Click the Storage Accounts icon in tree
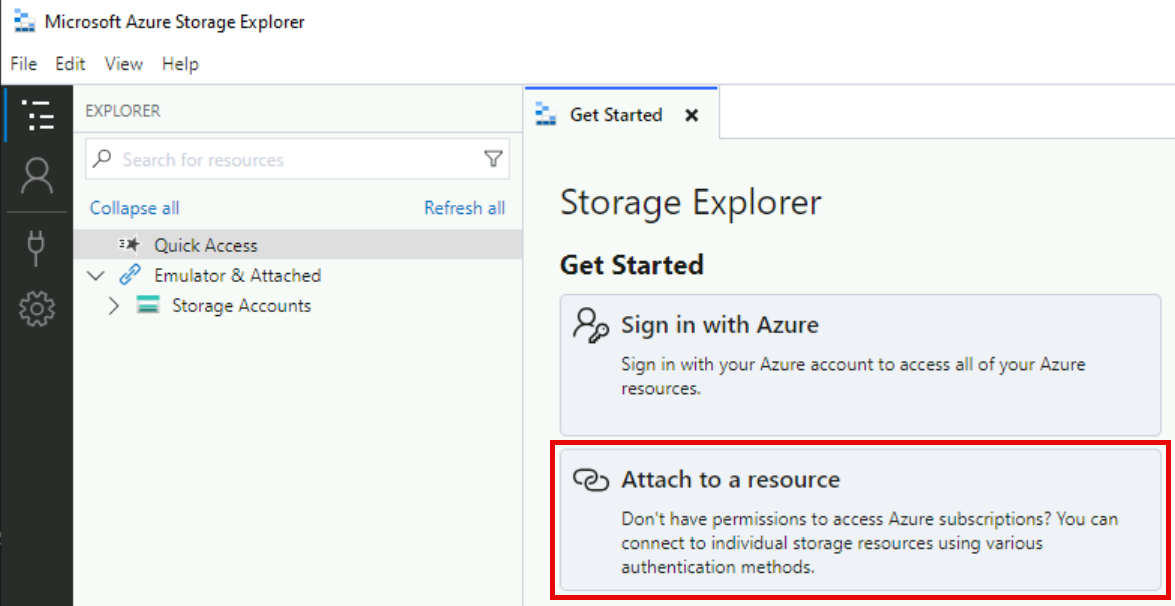The width and height of the screenshot is (1175, 606). (x=148, y=306)
